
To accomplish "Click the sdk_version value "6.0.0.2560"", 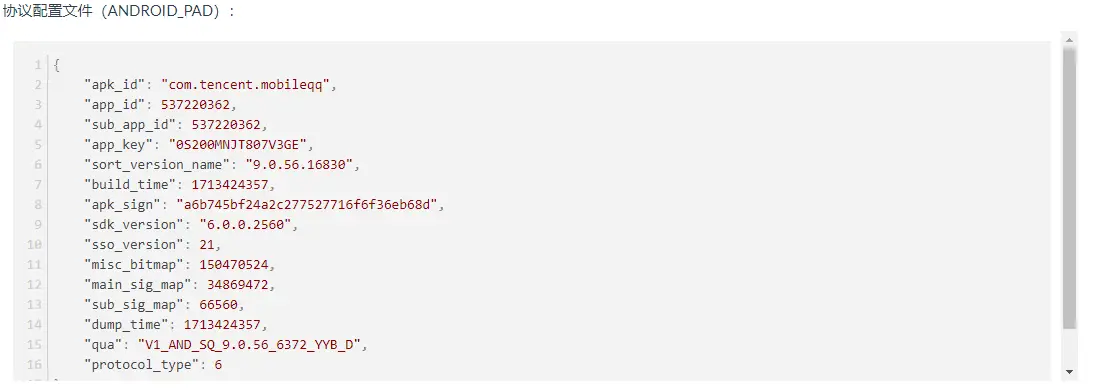I will (245, 224).
